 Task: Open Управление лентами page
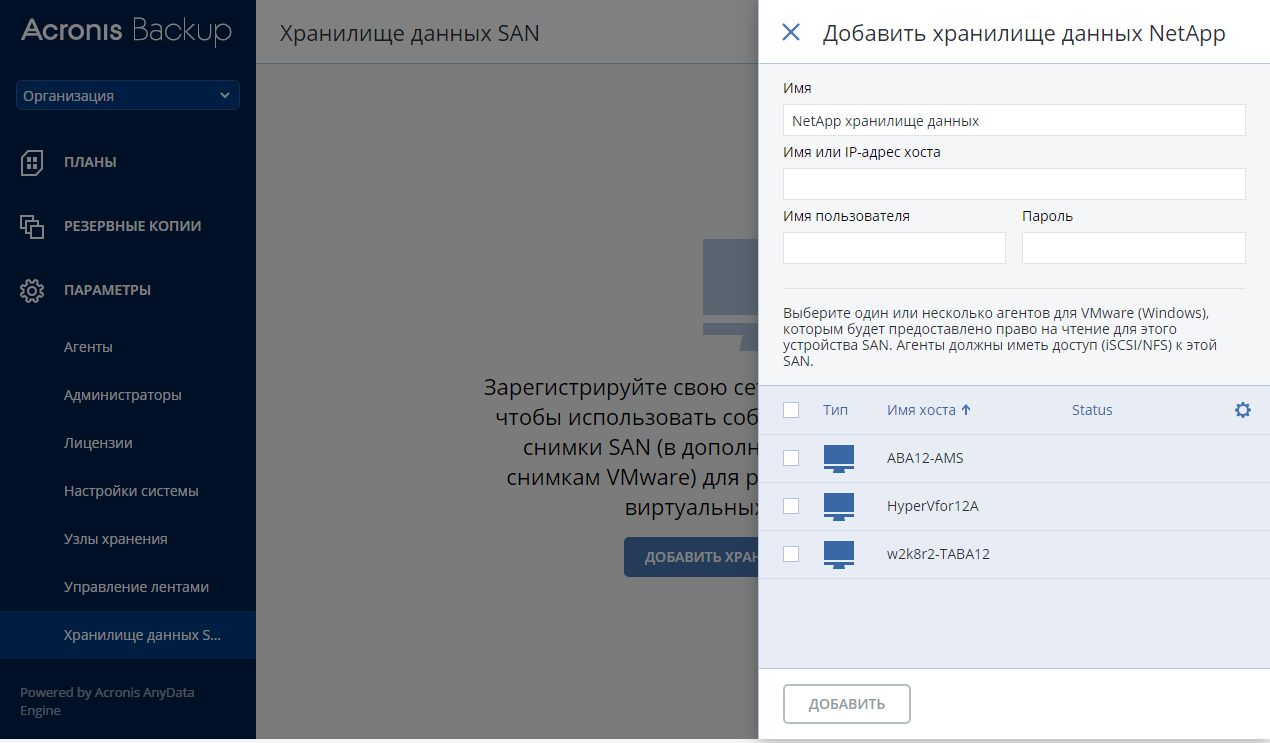click(x=136, y=587)
